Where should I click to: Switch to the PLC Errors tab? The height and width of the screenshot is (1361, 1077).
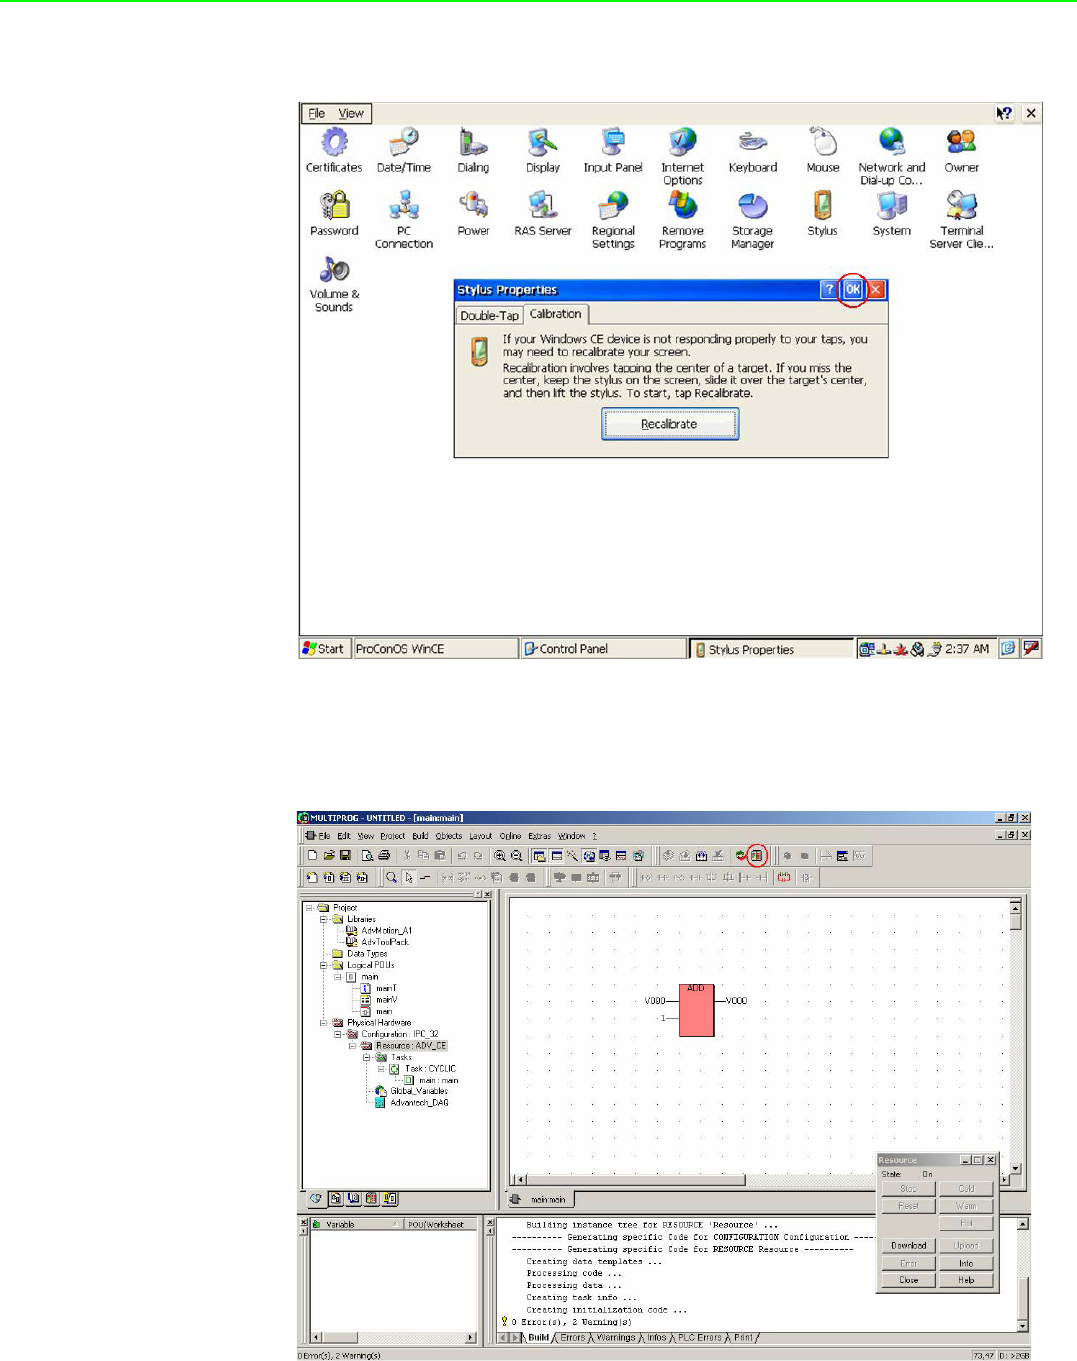(699, 1338)
